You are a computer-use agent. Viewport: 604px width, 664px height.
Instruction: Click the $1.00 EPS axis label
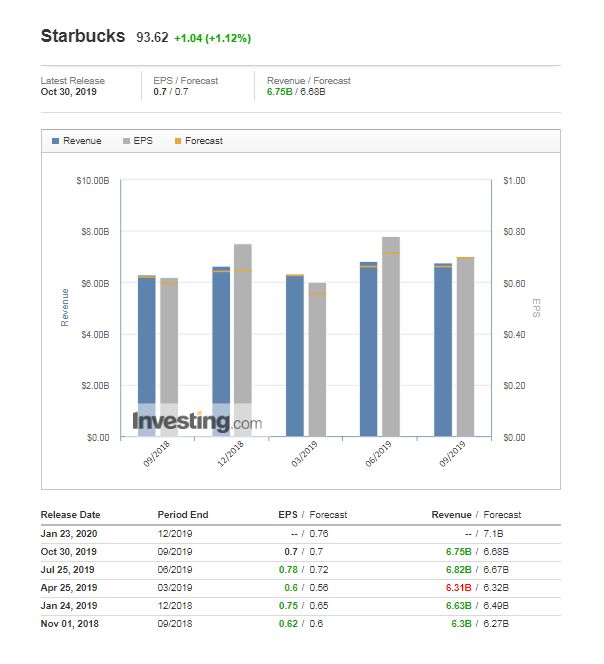[514, 181]
